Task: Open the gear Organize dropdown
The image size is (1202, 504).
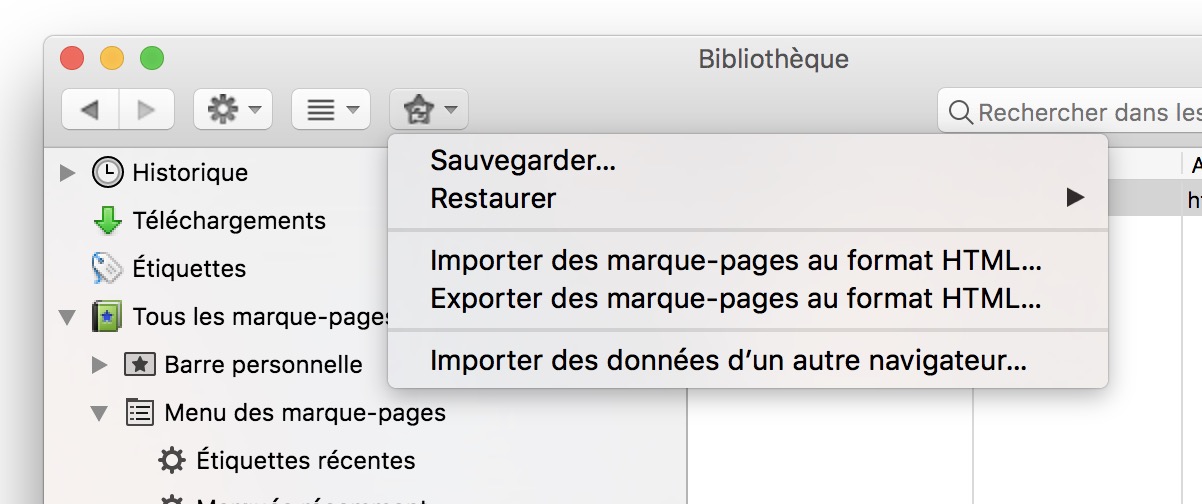Action: coord(232,110)
